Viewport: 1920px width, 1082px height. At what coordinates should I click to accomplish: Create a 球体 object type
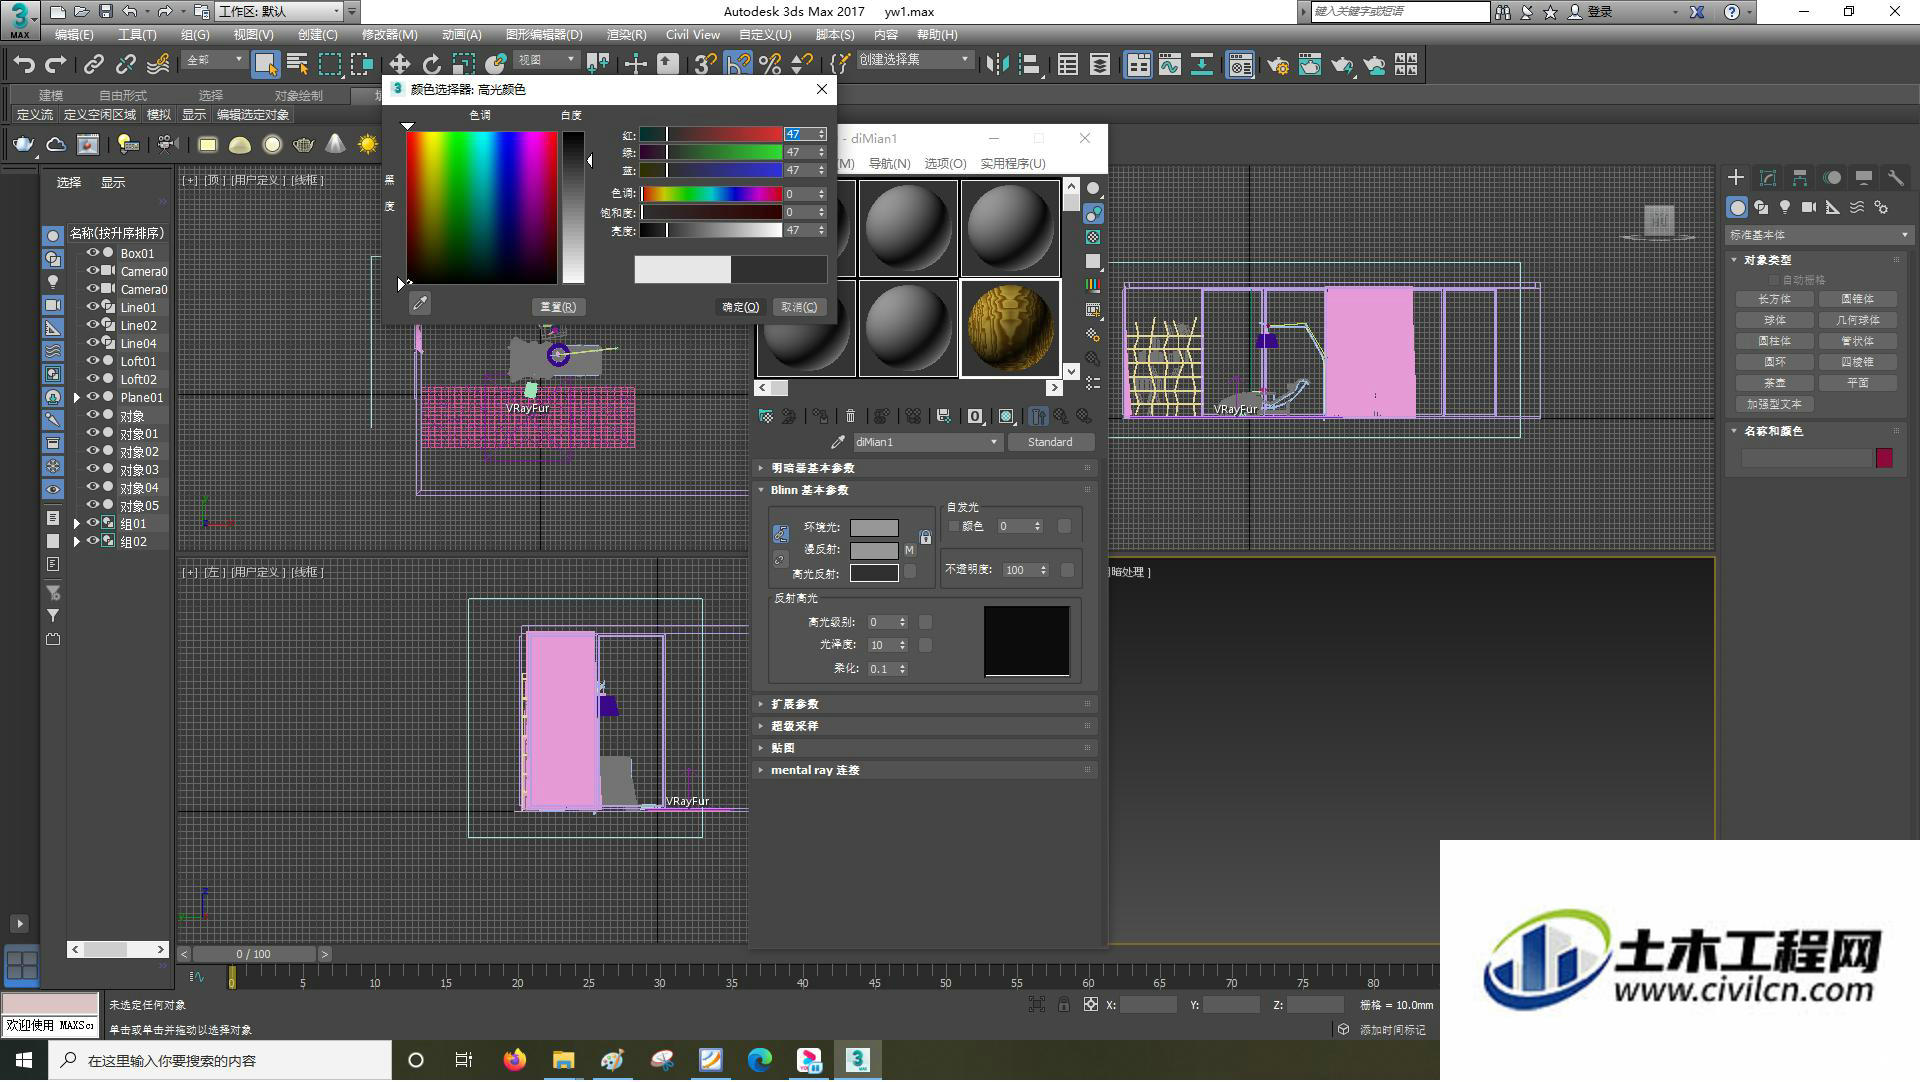pyautogui.click(x=1774, y=320)
